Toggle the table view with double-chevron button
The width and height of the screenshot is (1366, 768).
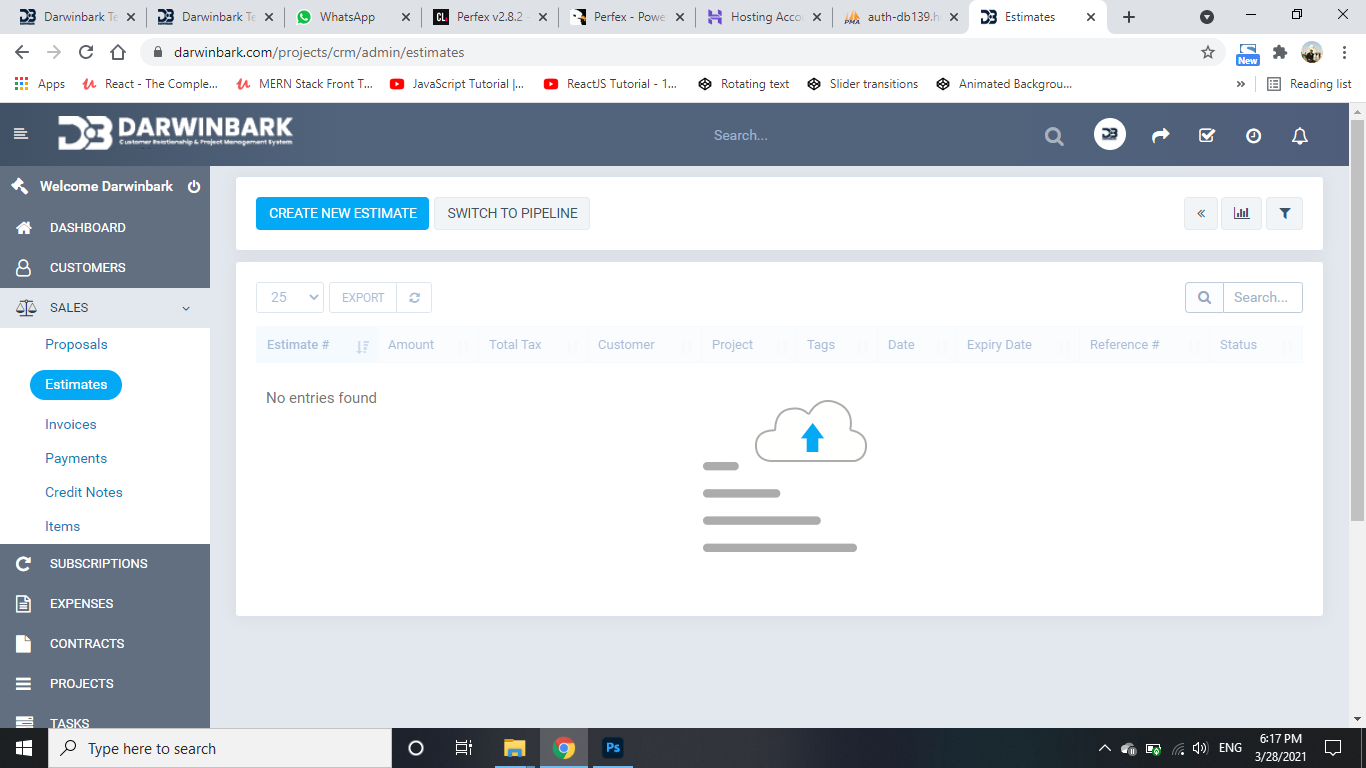[x=1200, y=213]
